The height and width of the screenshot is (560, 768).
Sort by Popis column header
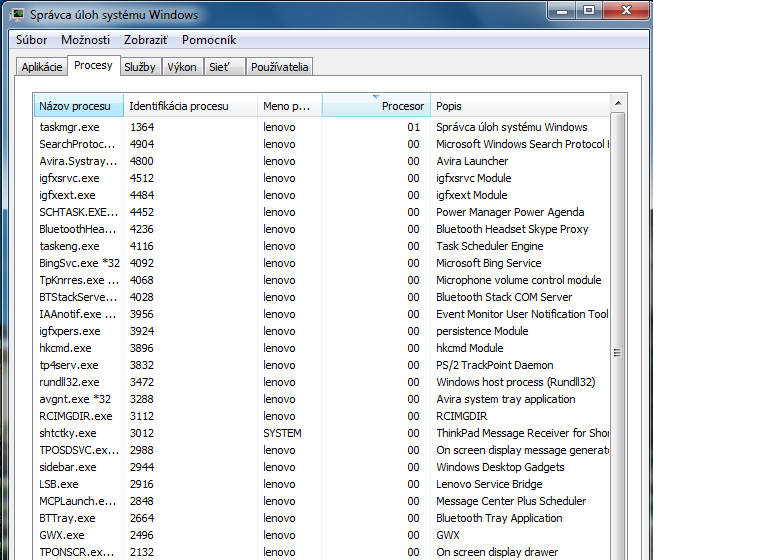point(520,106)
